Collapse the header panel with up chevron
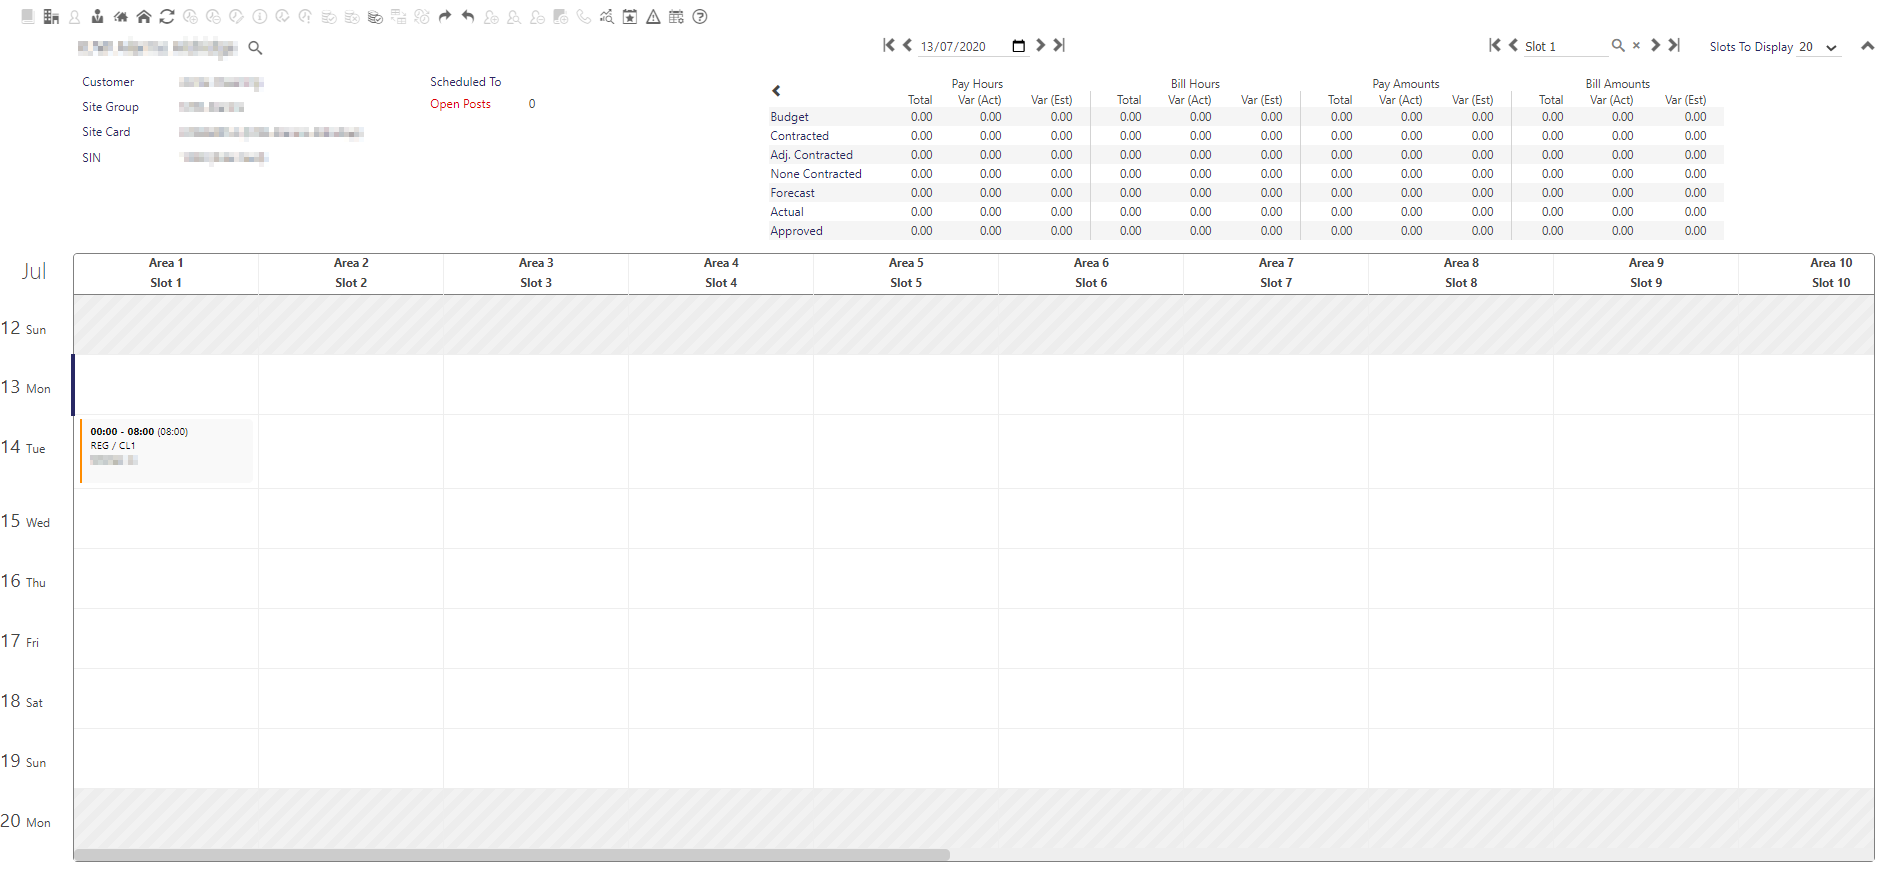Screen dimensions: 1897x873 click(1867, 46)
